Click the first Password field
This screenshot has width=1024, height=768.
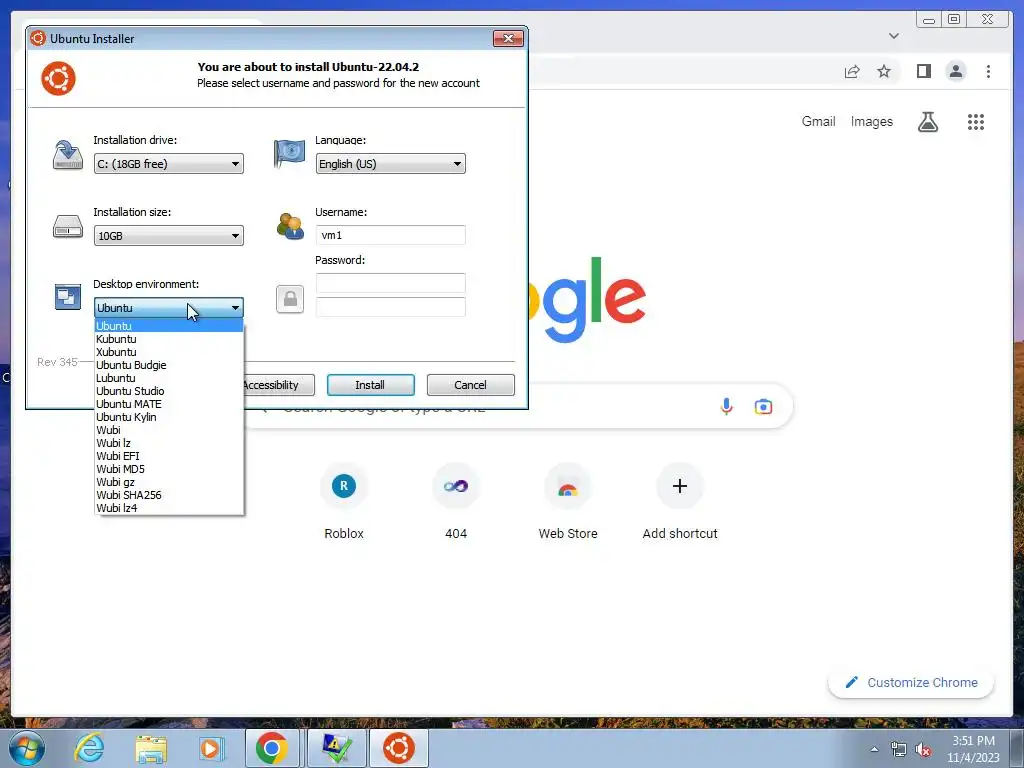(x=391, y=283)
